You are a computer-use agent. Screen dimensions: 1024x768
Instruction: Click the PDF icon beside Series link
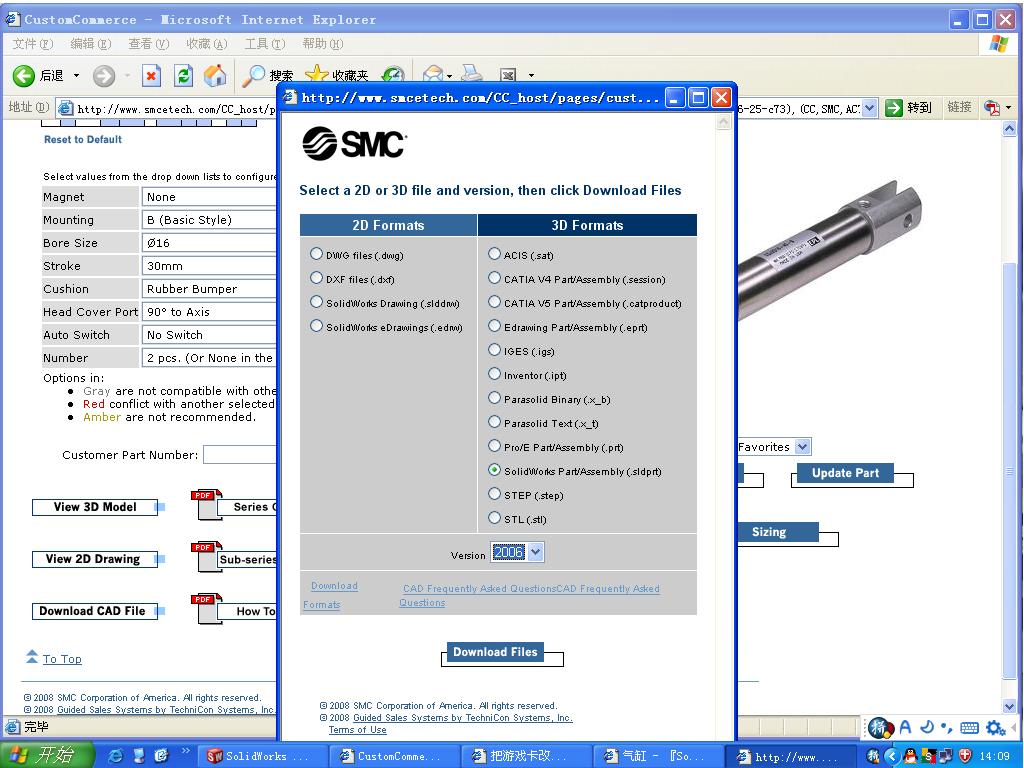tap(207, 505)
